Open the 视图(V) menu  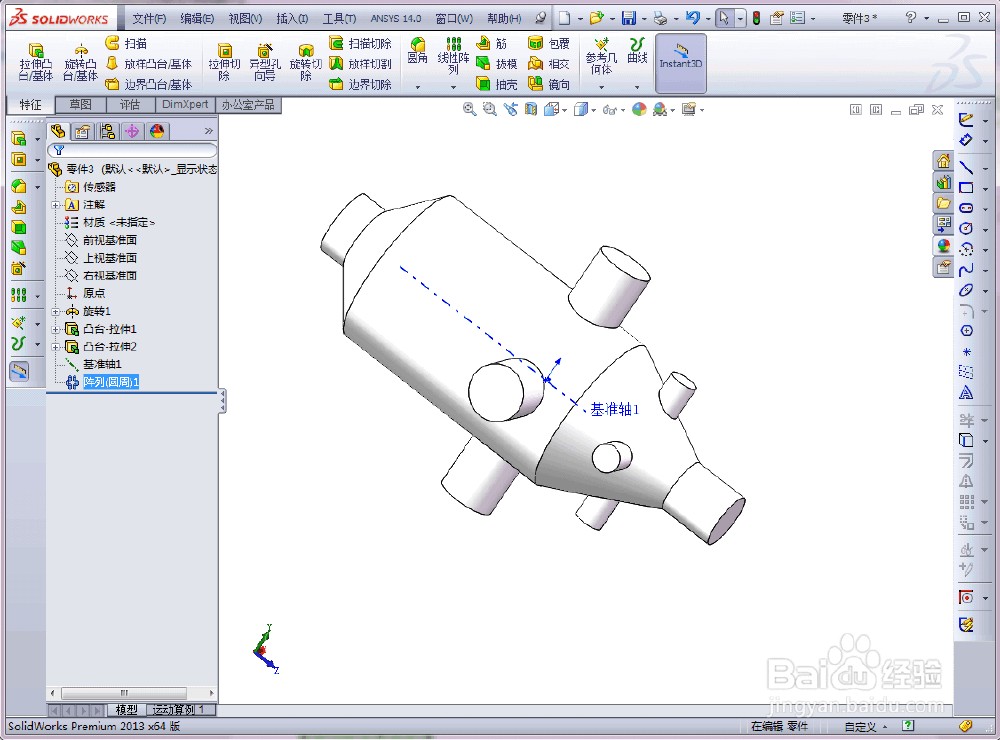246,18
